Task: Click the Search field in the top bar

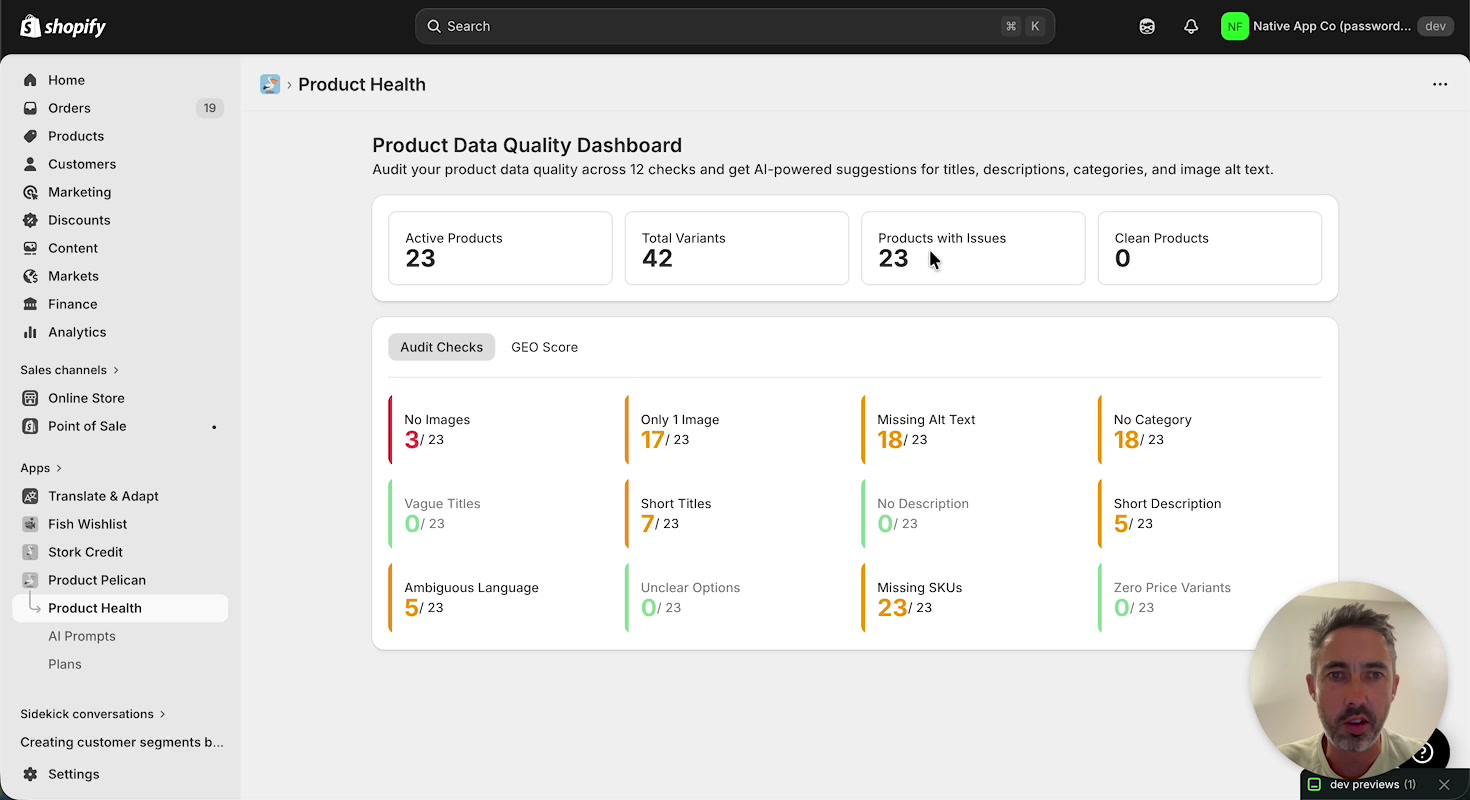Action: click(734, 26)
